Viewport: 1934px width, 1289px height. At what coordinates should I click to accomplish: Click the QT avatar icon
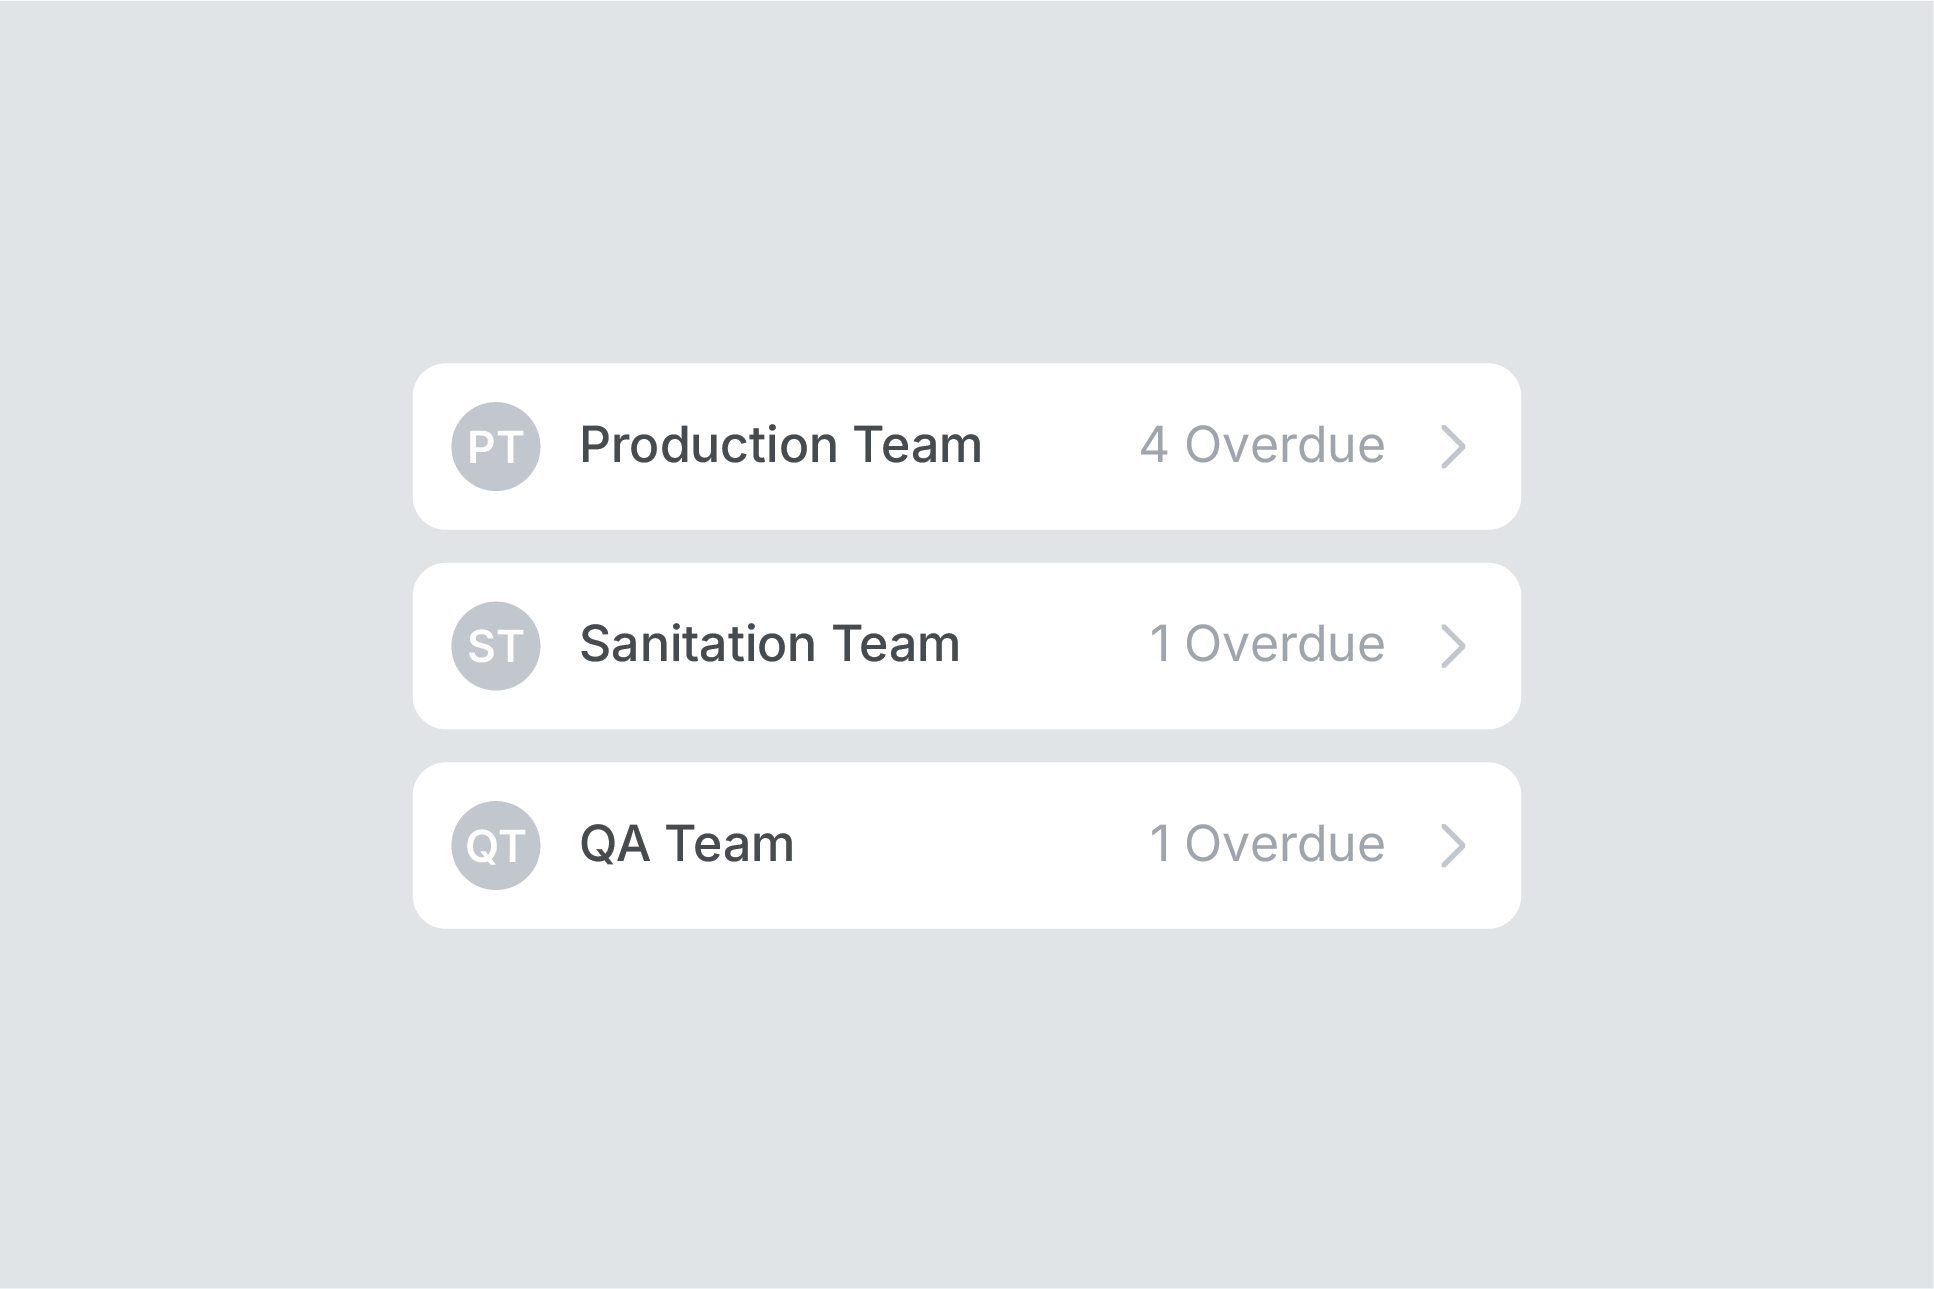pyautogui.click(x=496, y=845)
